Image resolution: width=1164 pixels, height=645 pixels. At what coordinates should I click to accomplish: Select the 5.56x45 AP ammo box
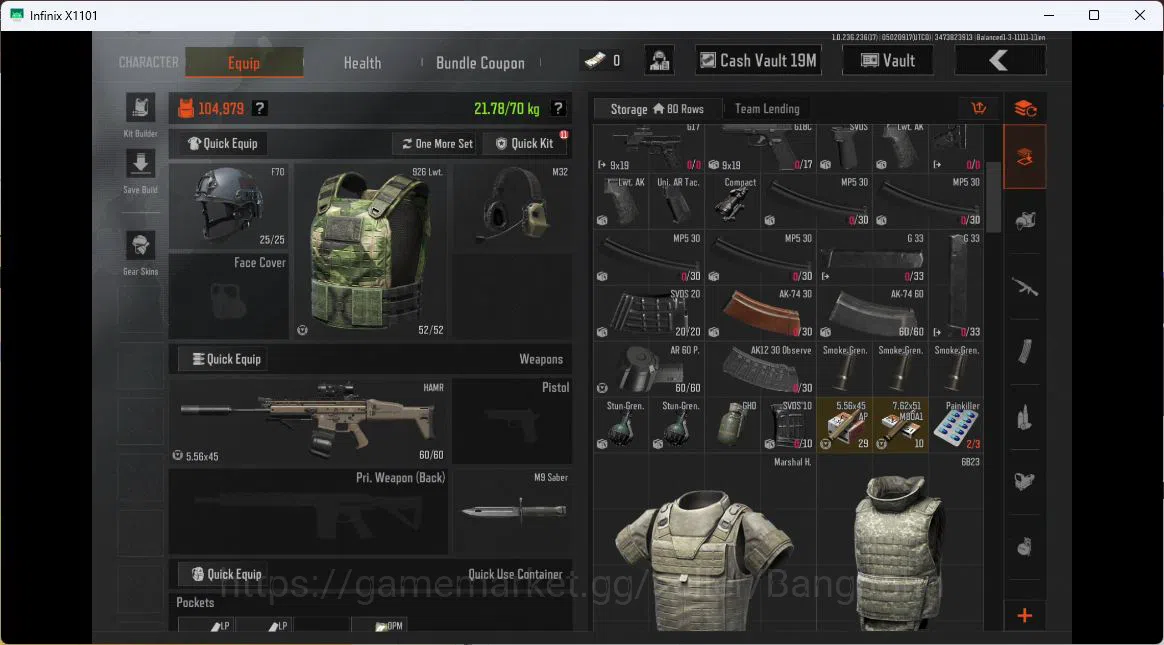tap(845, 425)
